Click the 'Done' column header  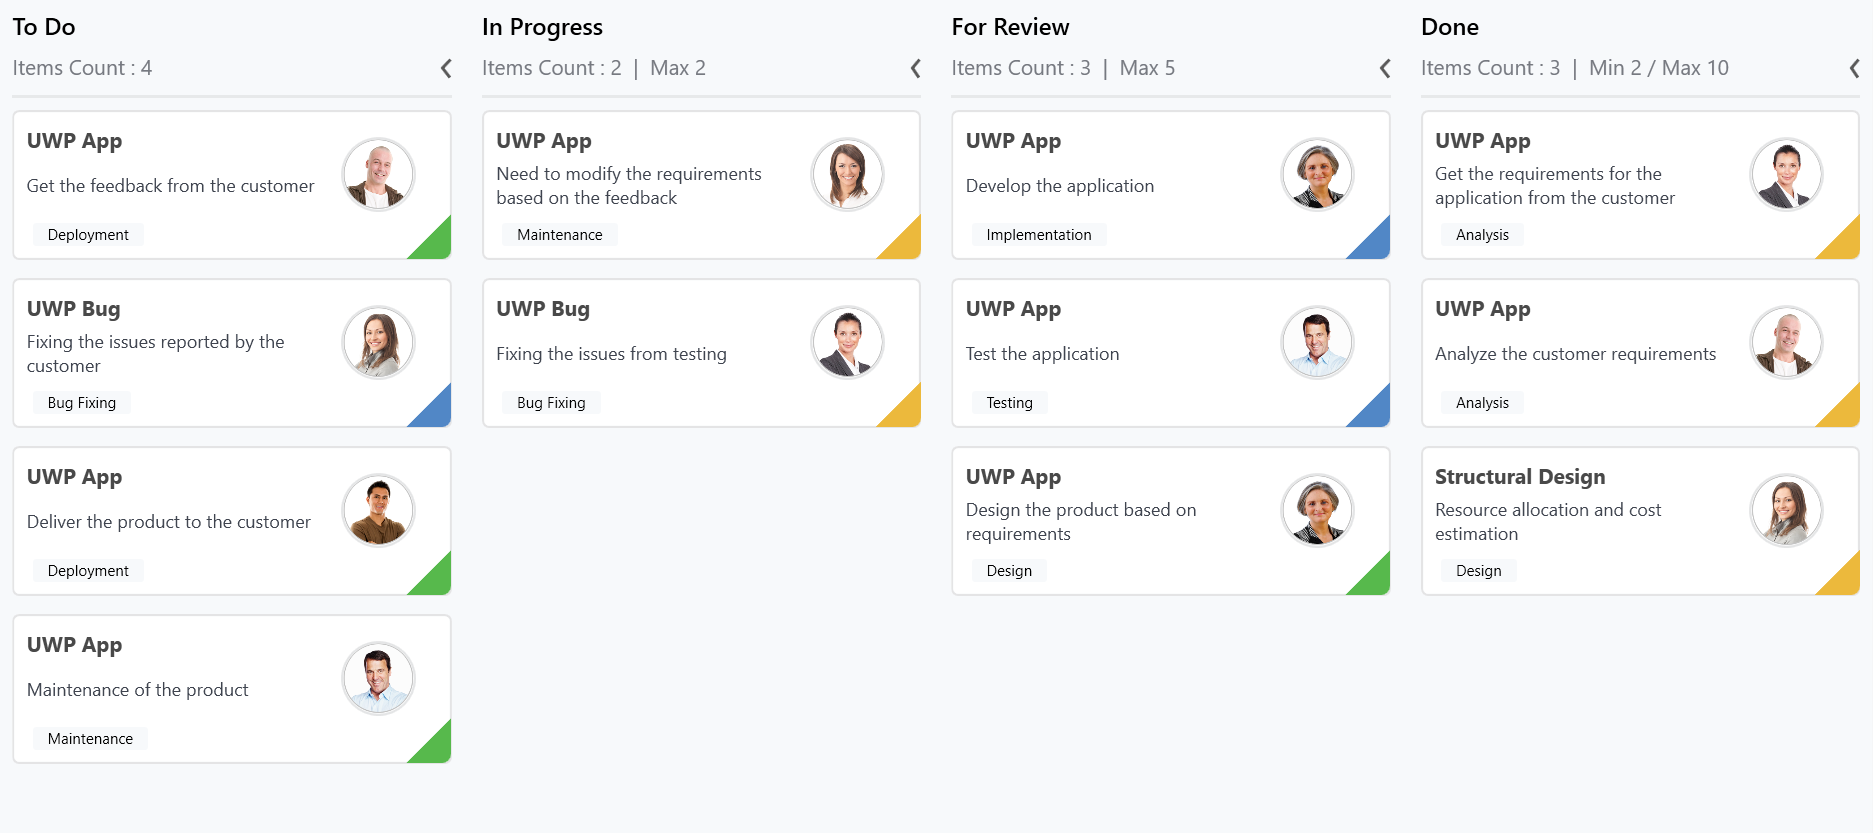(1450, 27)
